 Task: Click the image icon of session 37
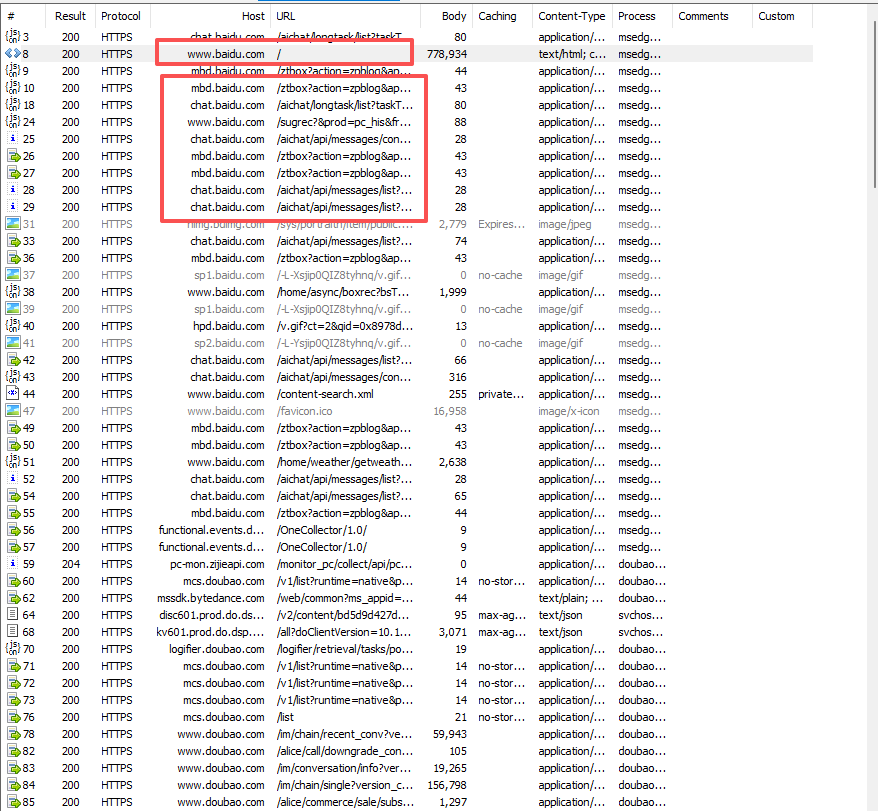click(12, 274)
